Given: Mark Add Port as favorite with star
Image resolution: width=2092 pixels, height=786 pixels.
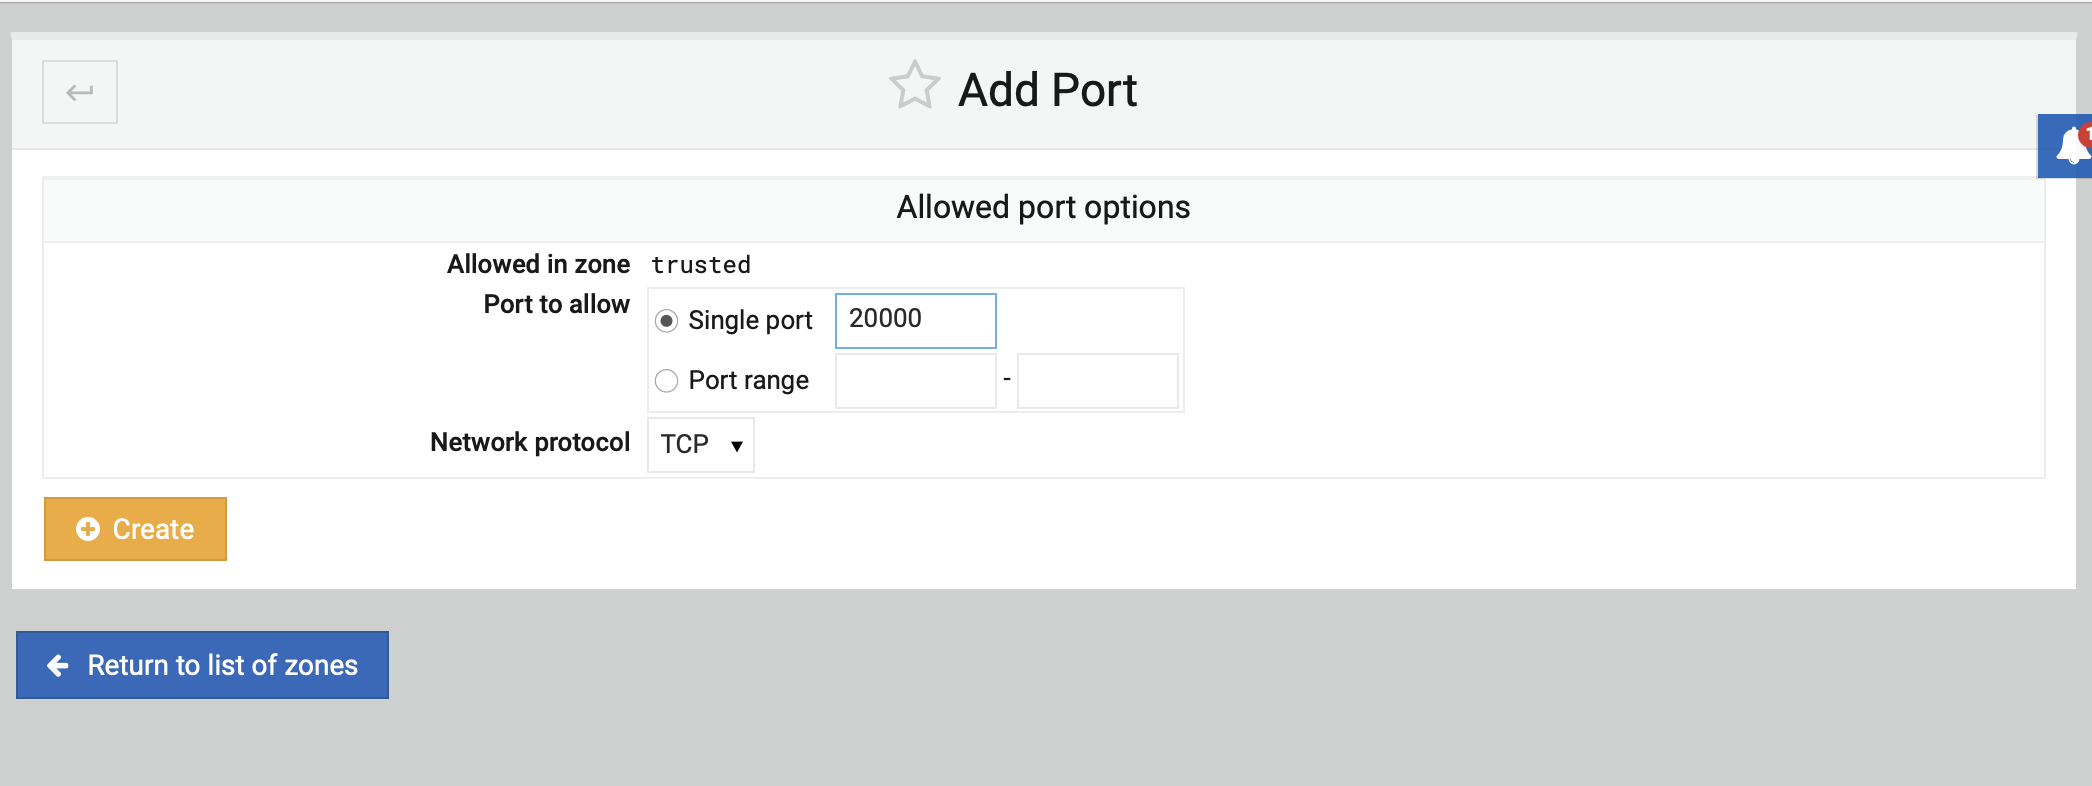Looking at the screenshot, I should (x=914, y=86).
